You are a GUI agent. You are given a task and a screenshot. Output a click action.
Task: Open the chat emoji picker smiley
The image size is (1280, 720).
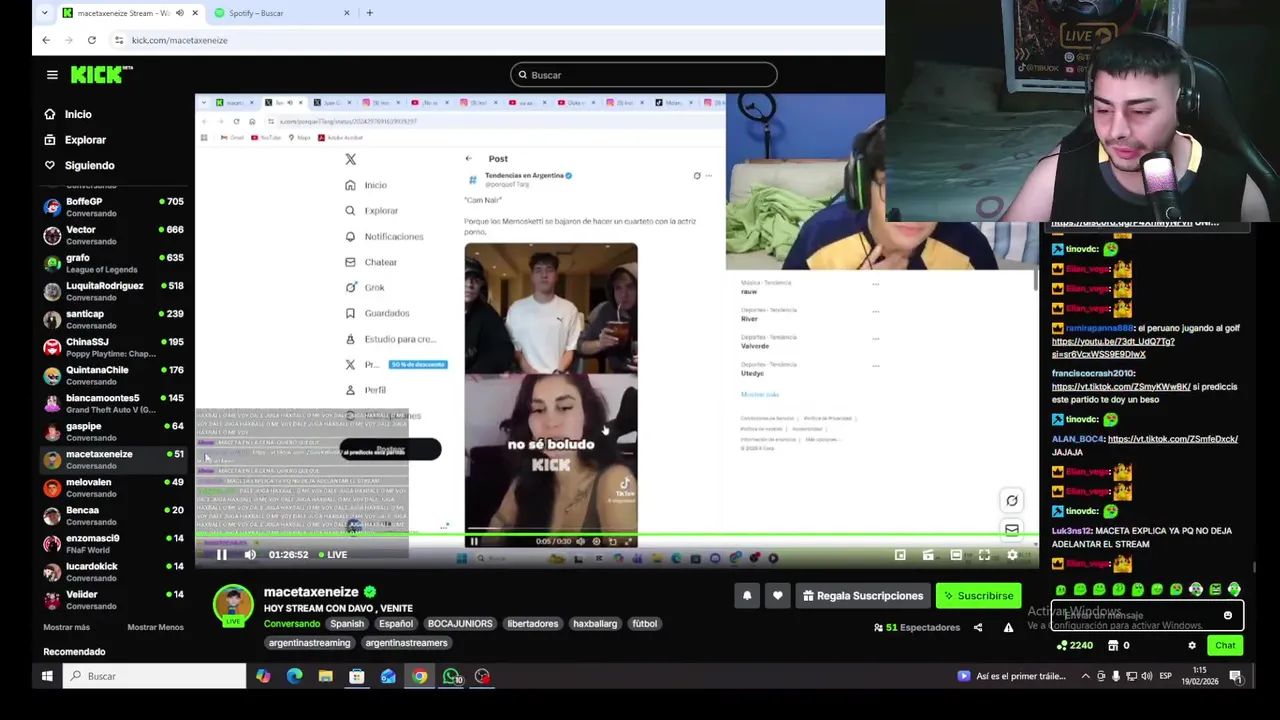click(x=1228, y=616)
